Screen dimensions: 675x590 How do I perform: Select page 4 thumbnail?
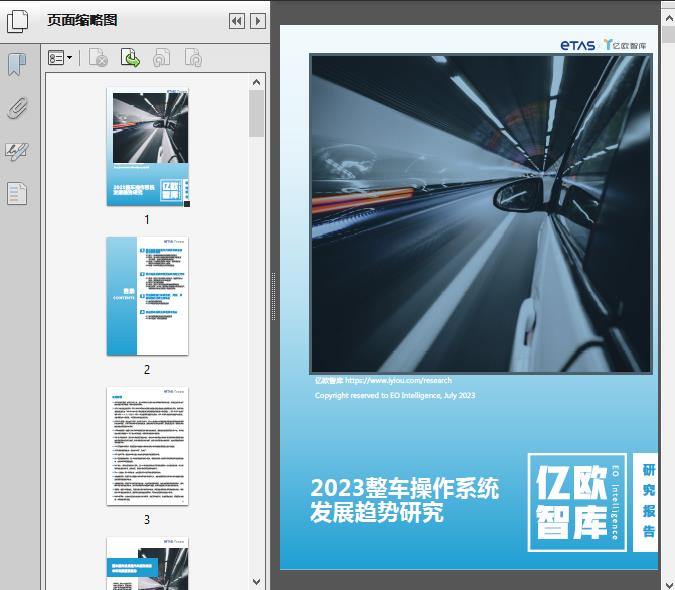148,563
